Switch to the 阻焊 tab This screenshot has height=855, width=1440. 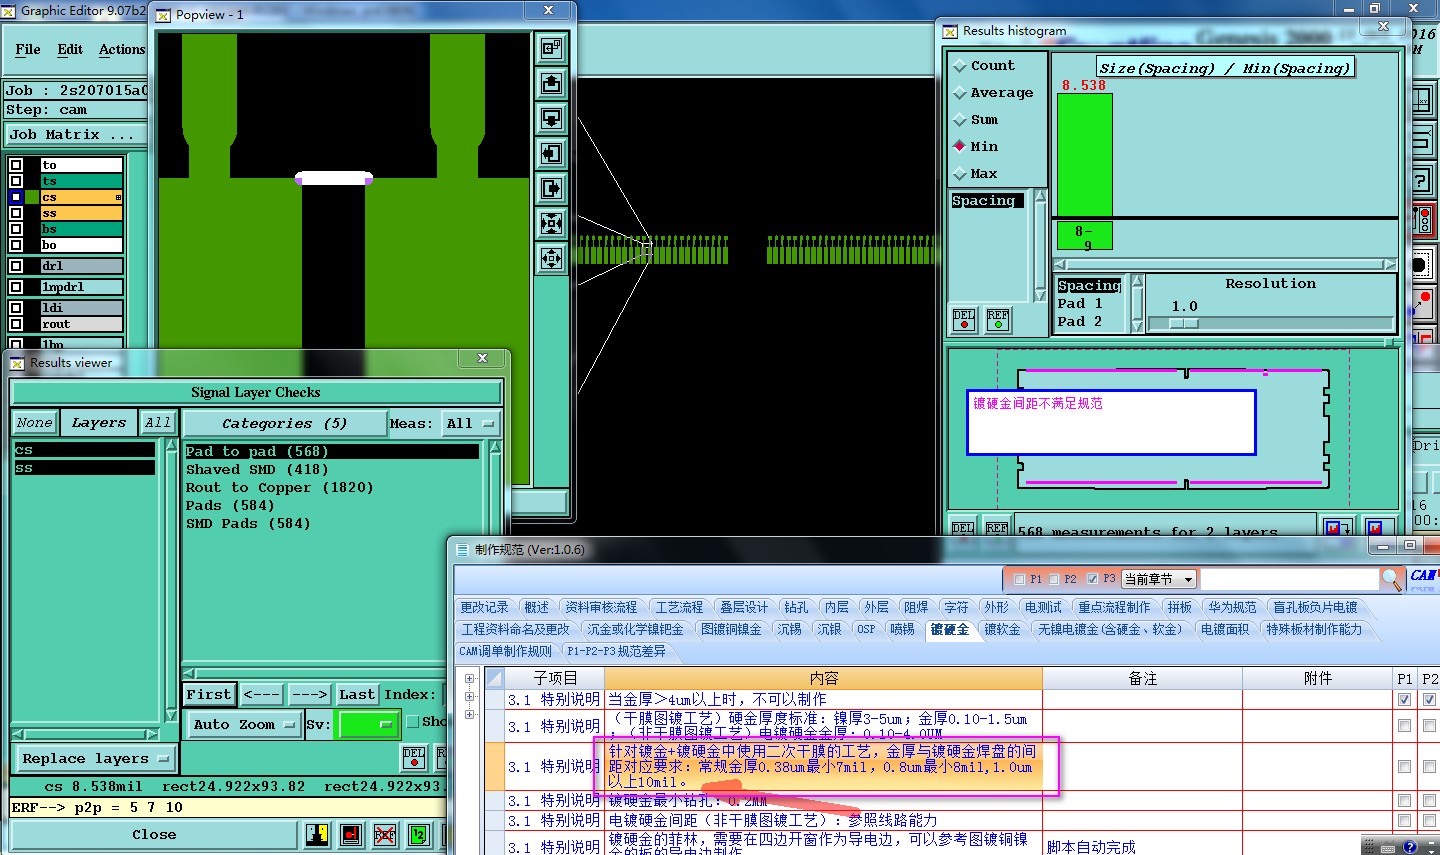pyautogui.click(x=916, y=607)
